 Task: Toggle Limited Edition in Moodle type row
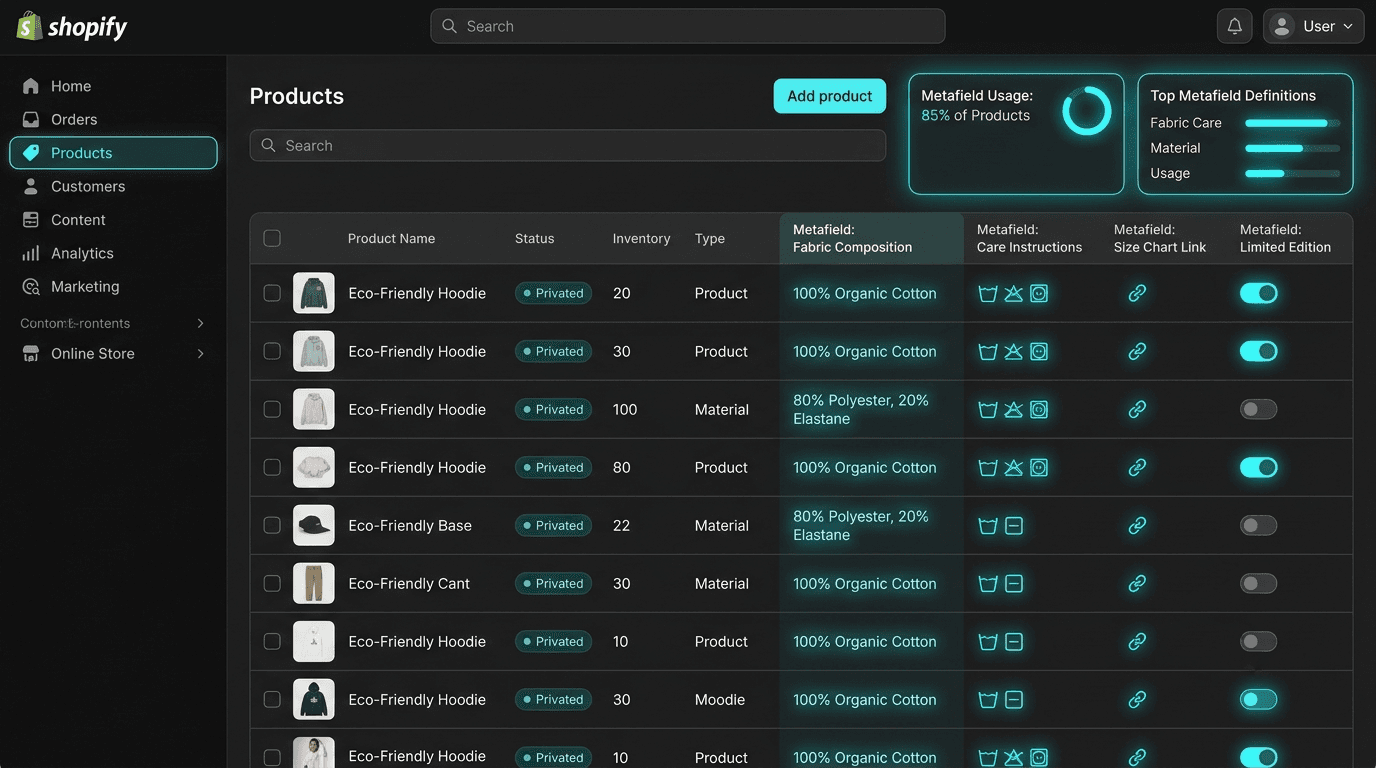1259,699
